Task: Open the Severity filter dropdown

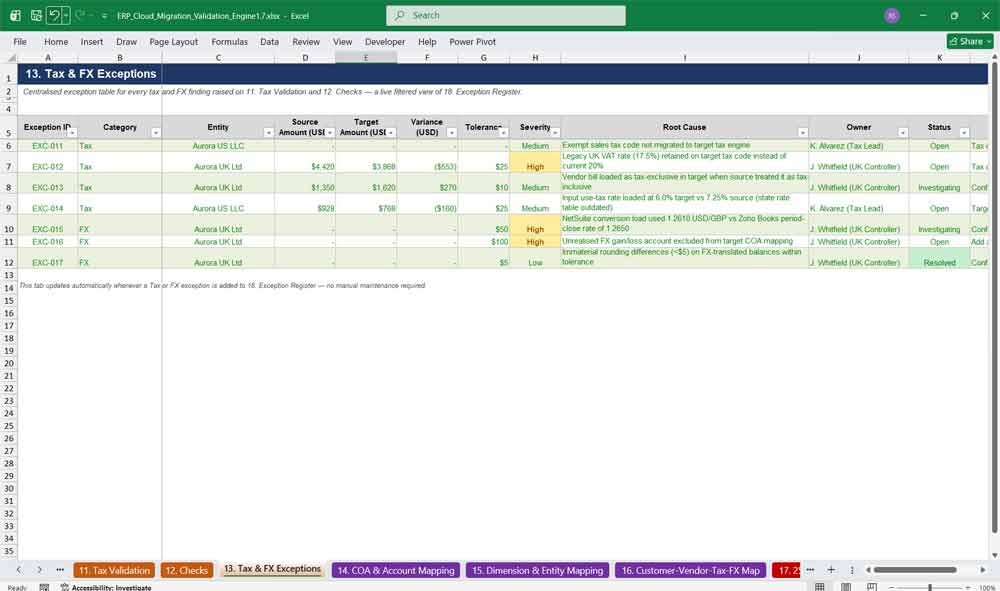Action: click(x=555, y=133)
